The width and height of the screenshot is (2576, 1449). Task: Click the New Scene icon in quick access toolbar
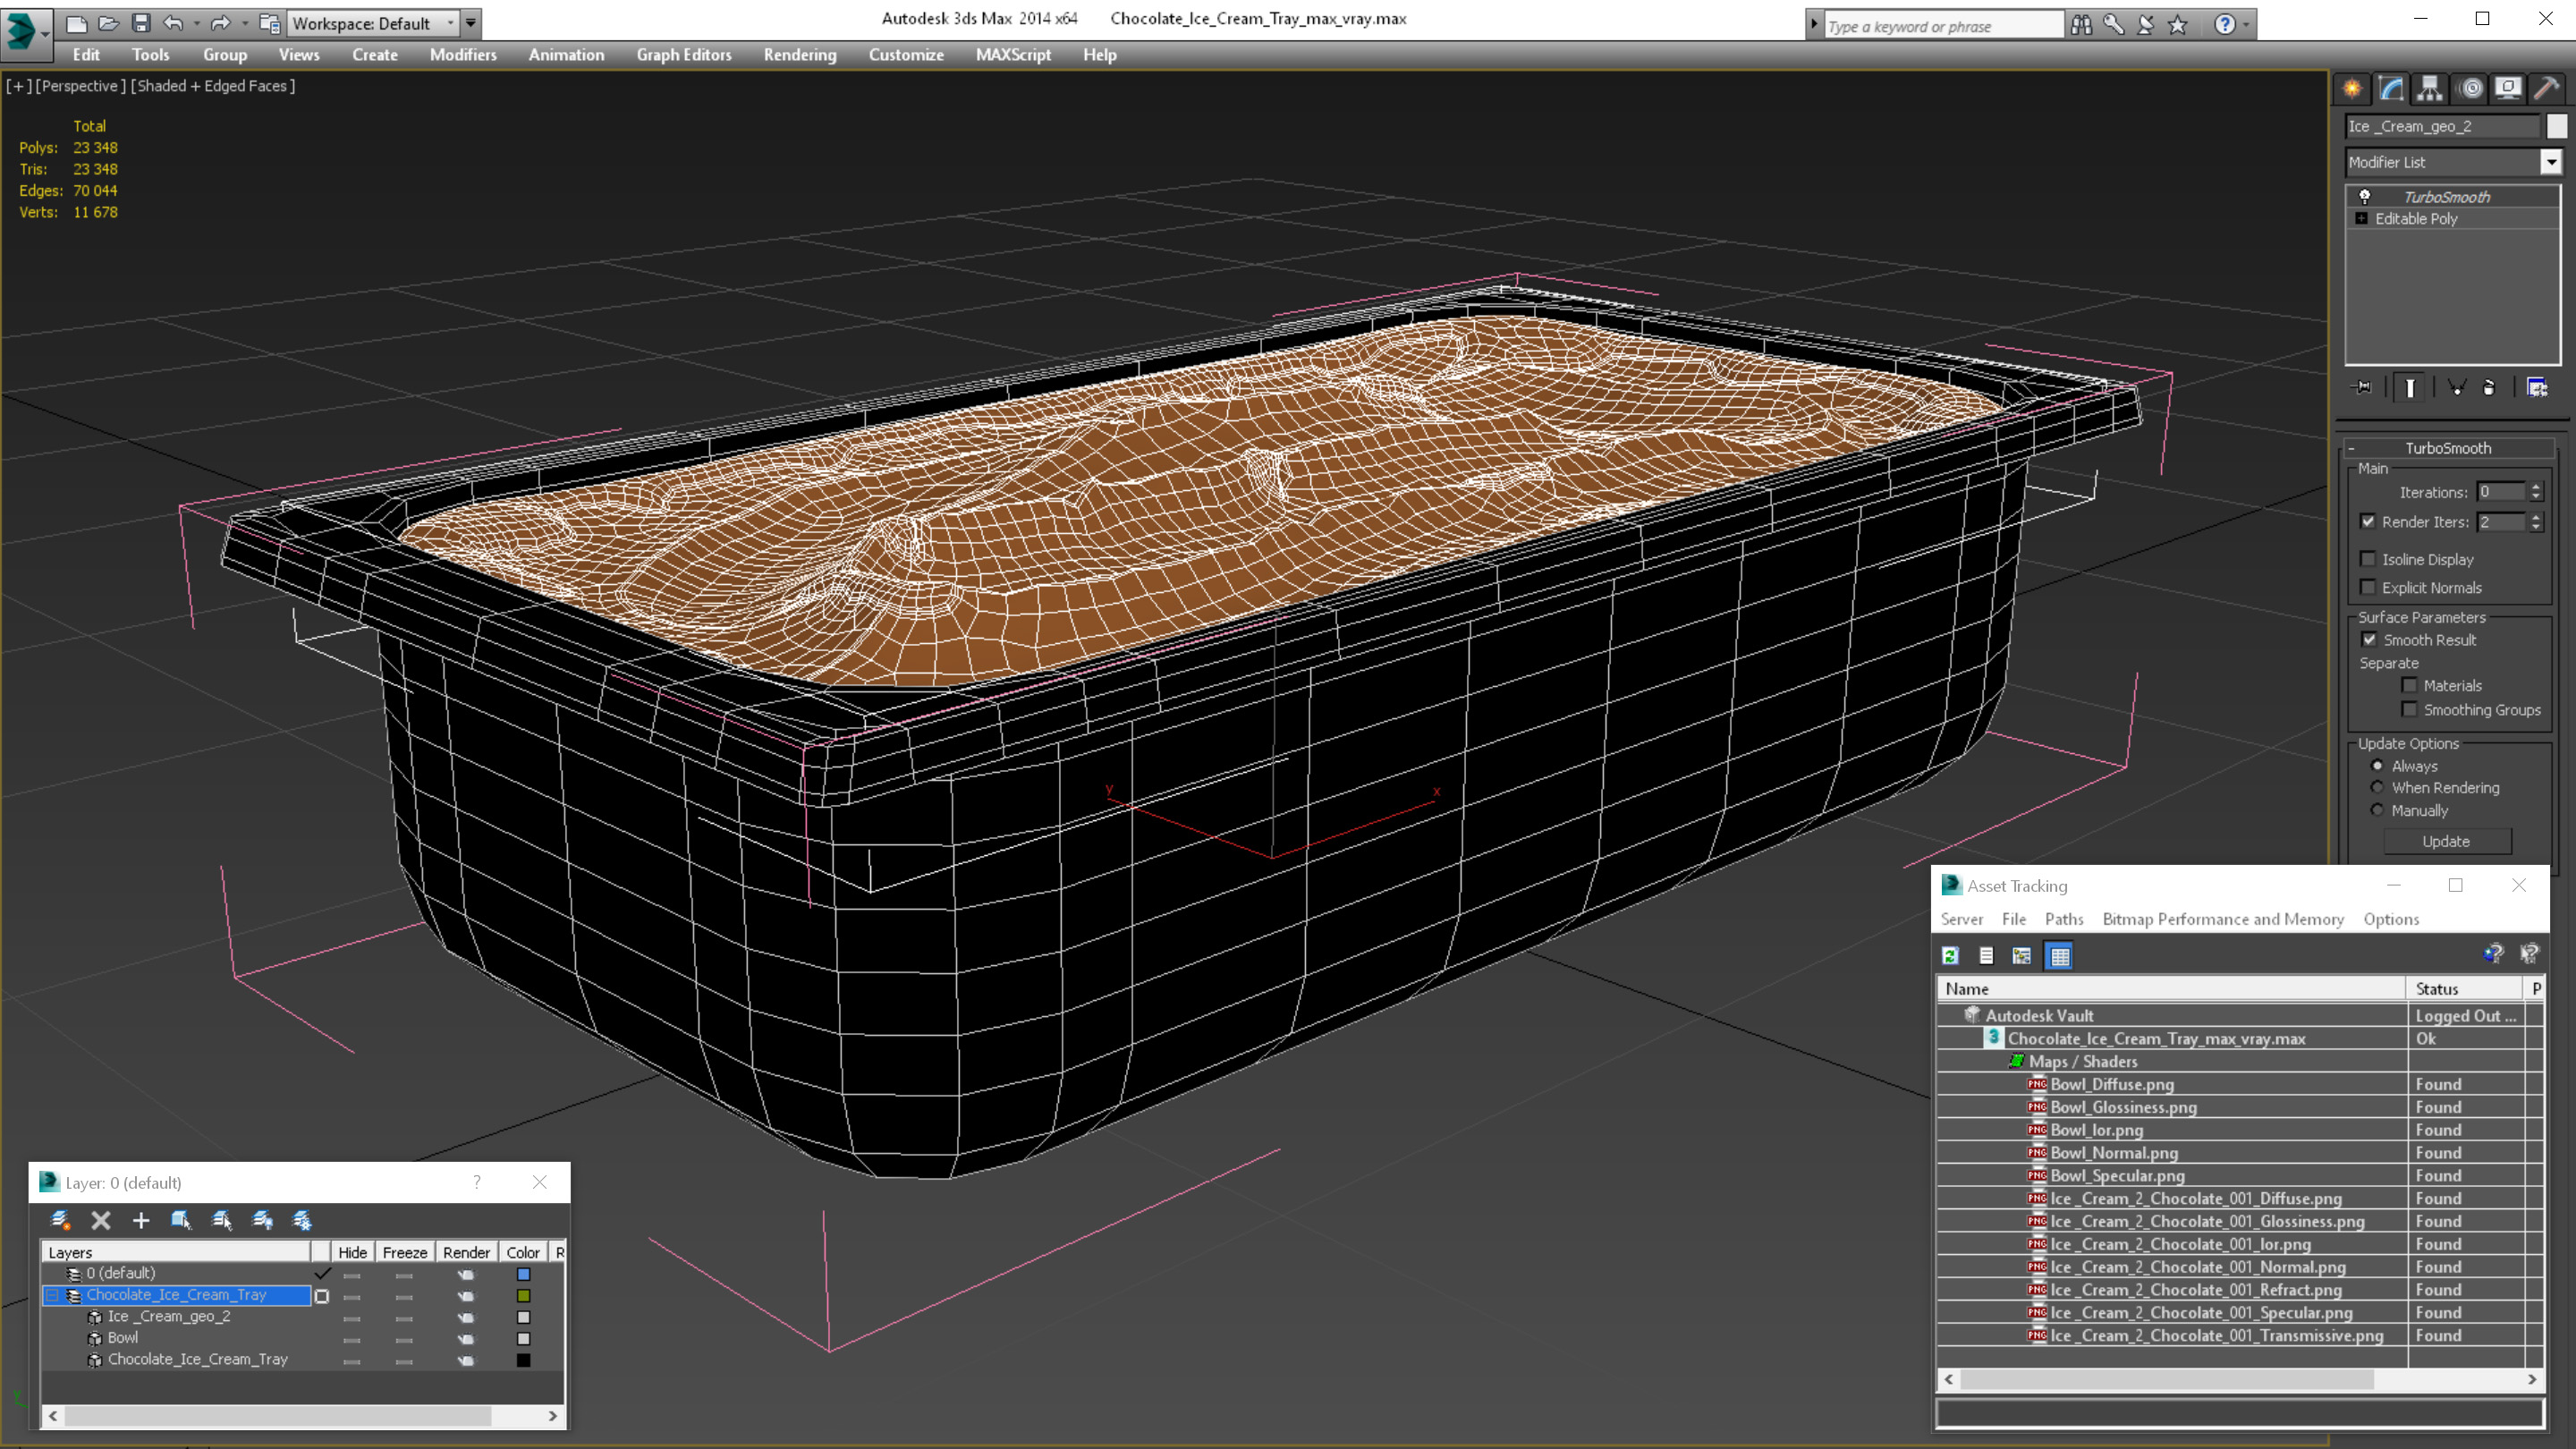pos(76,22)
